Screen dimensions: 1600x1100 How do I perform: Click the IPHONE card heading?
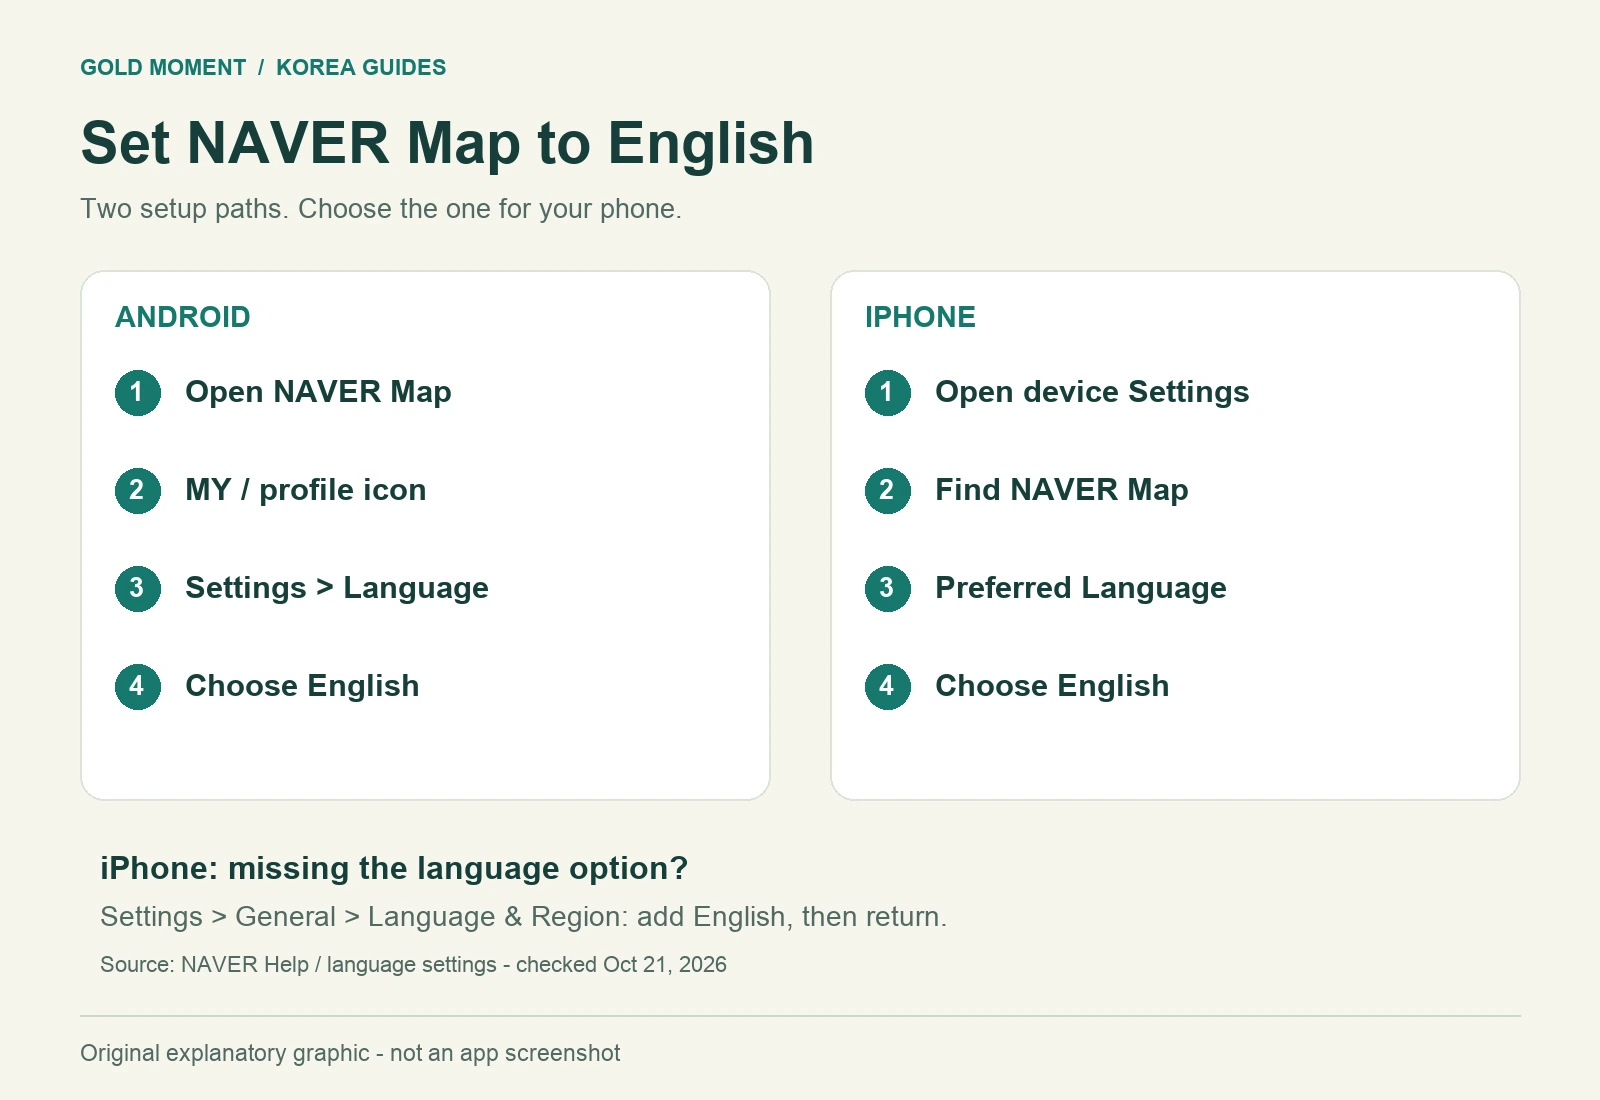[x=920, y=317]
